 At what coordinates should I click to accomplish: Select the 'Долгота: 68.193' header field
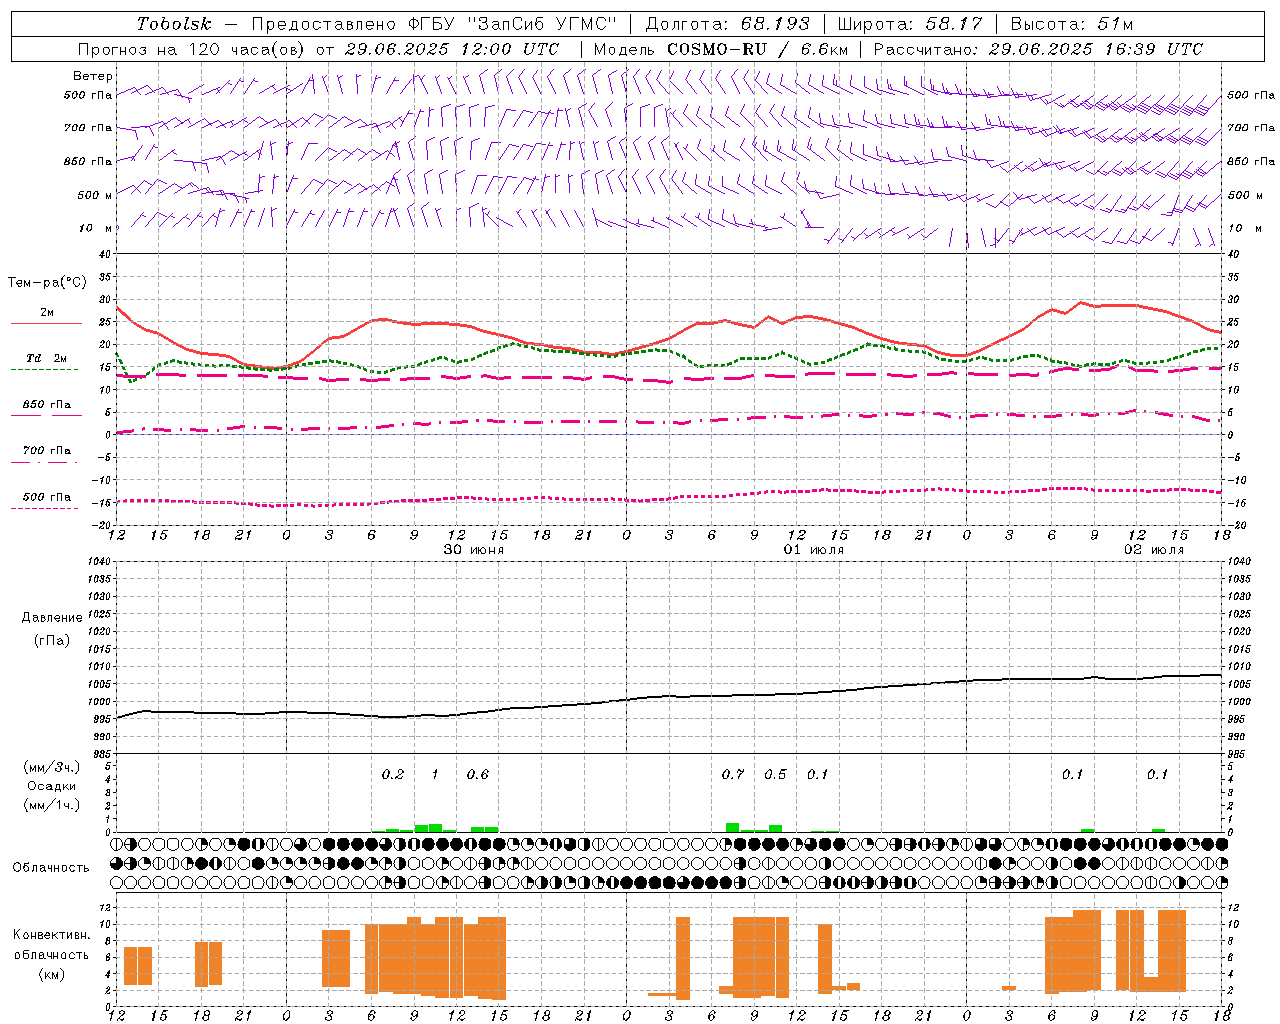[x=728, y=23]
